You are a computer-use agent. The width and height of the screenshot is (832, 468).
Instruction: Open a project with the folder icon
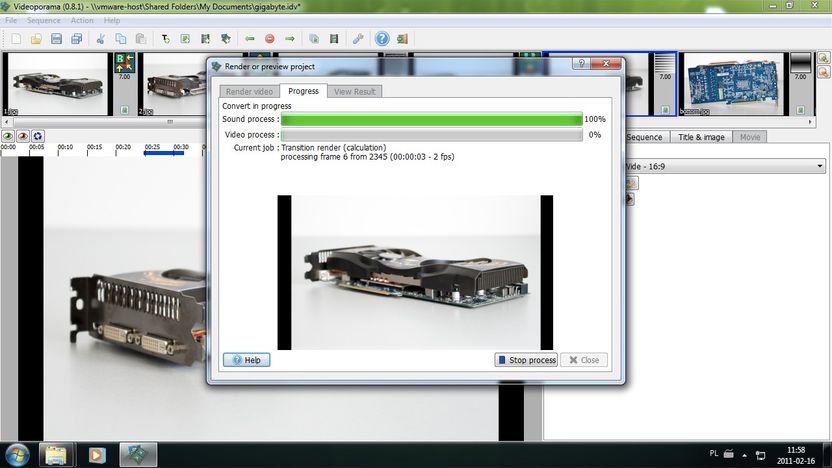[36, 39]
